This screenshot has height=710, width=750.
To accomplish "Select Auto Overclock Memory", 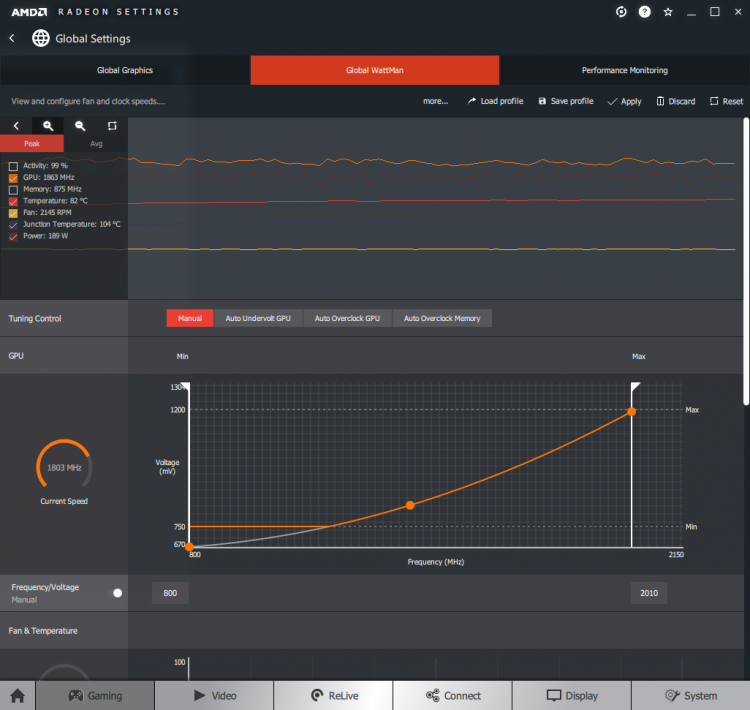I will (442, 318).
